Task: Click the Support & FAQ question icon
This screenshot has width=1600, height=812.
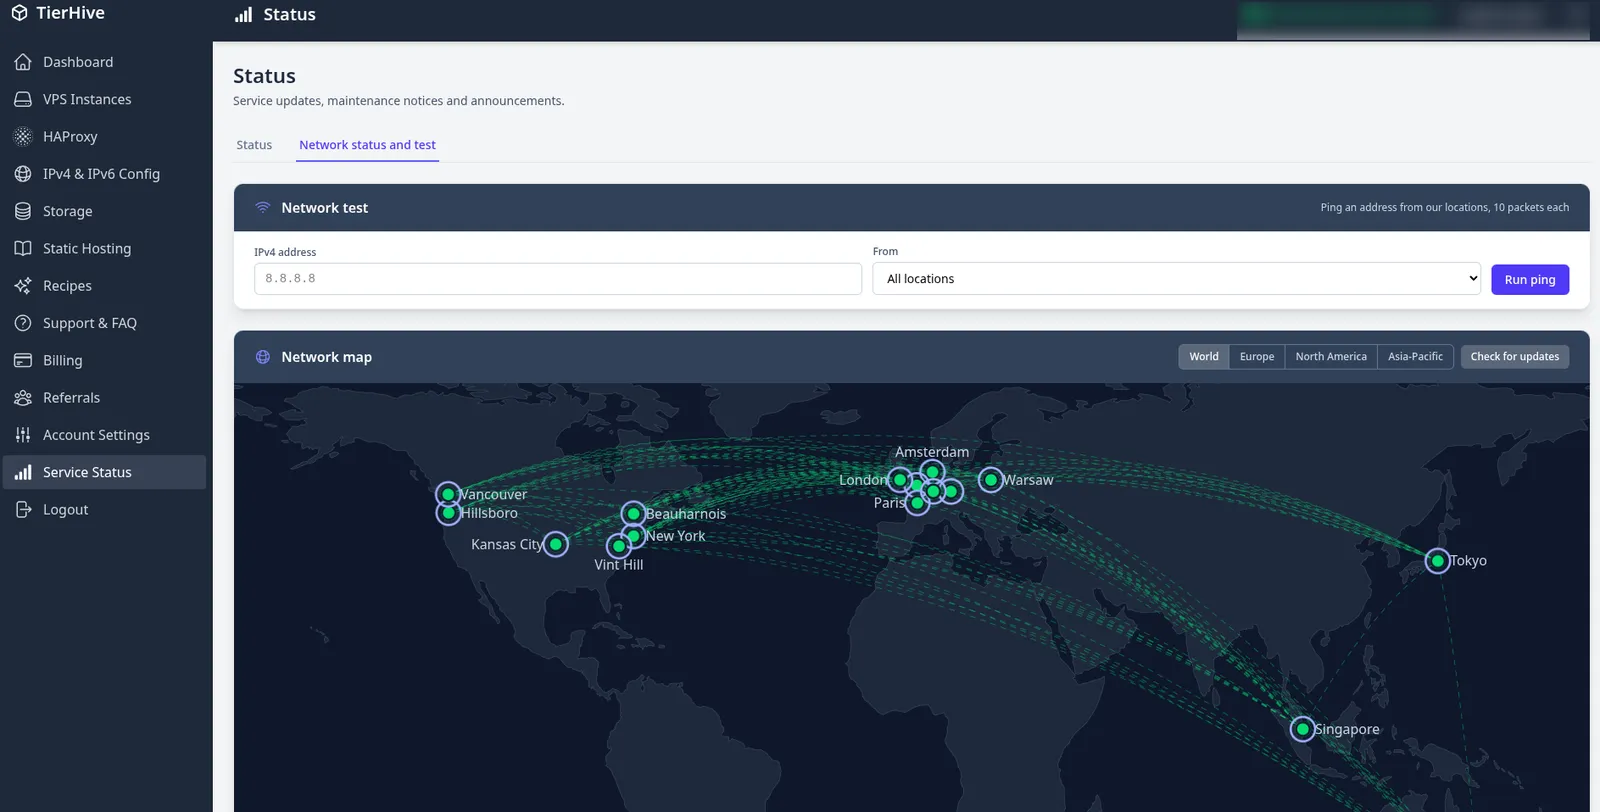Action: click(23, 323)
